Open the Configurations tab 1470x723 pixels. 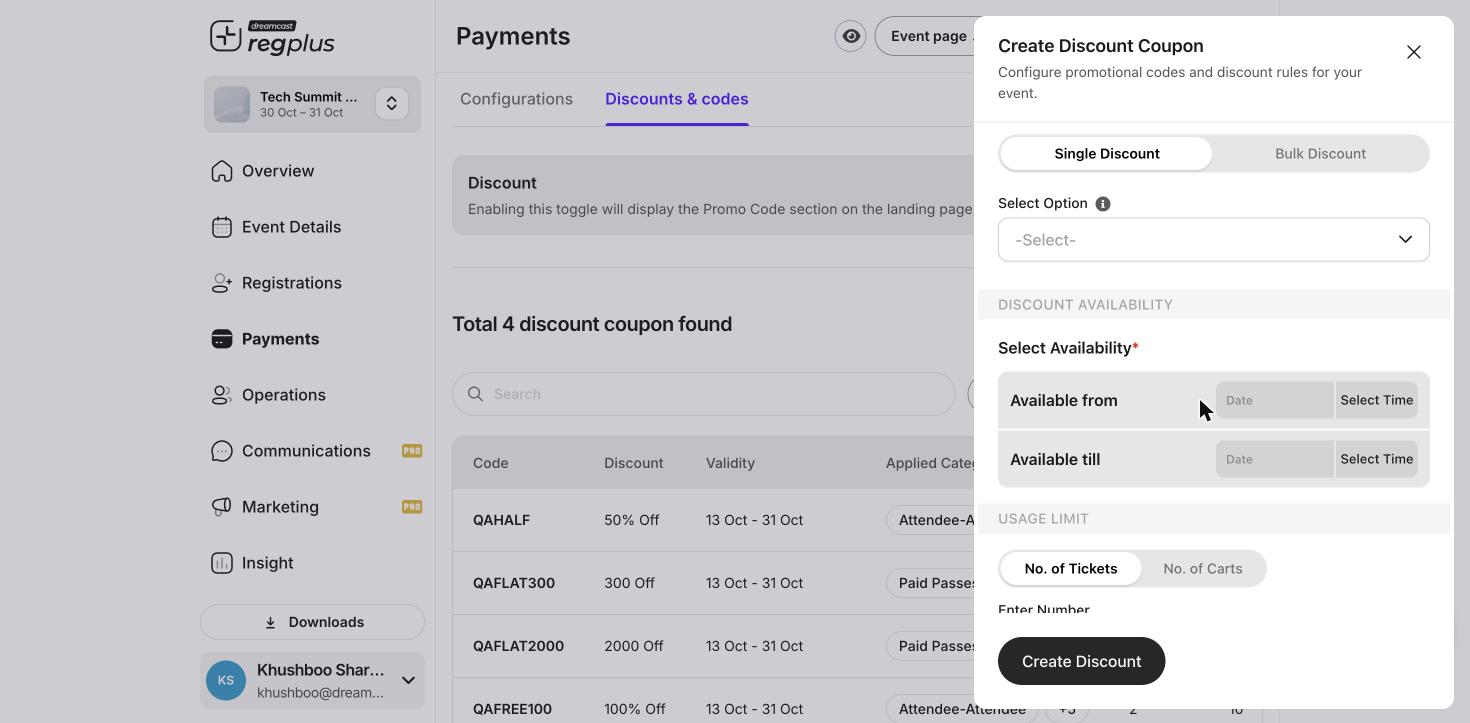[516, 99]
